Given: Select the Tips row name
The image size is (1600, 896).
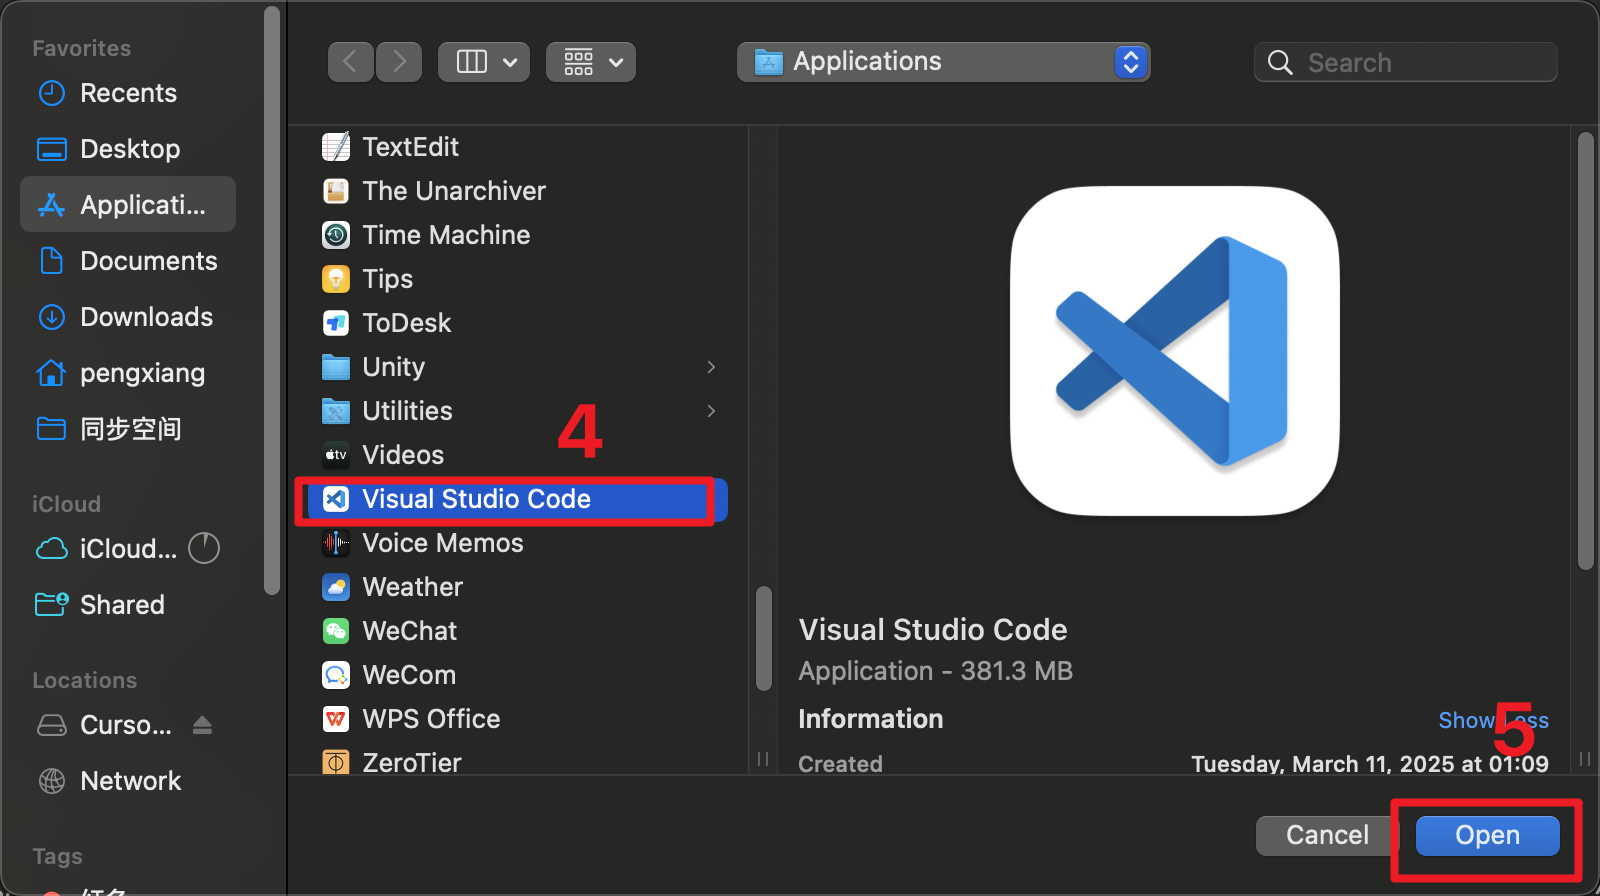Looking at the screenshot, I should click(x=387, y=279).
